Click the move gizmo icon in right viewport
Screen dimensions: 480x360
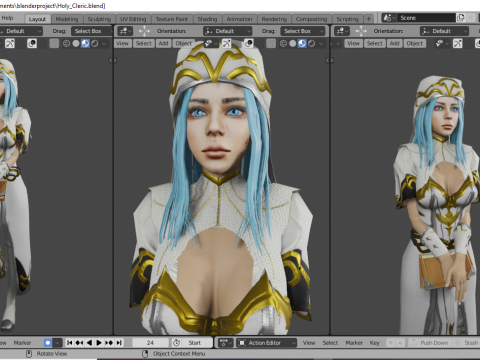(x=361, y=31)
